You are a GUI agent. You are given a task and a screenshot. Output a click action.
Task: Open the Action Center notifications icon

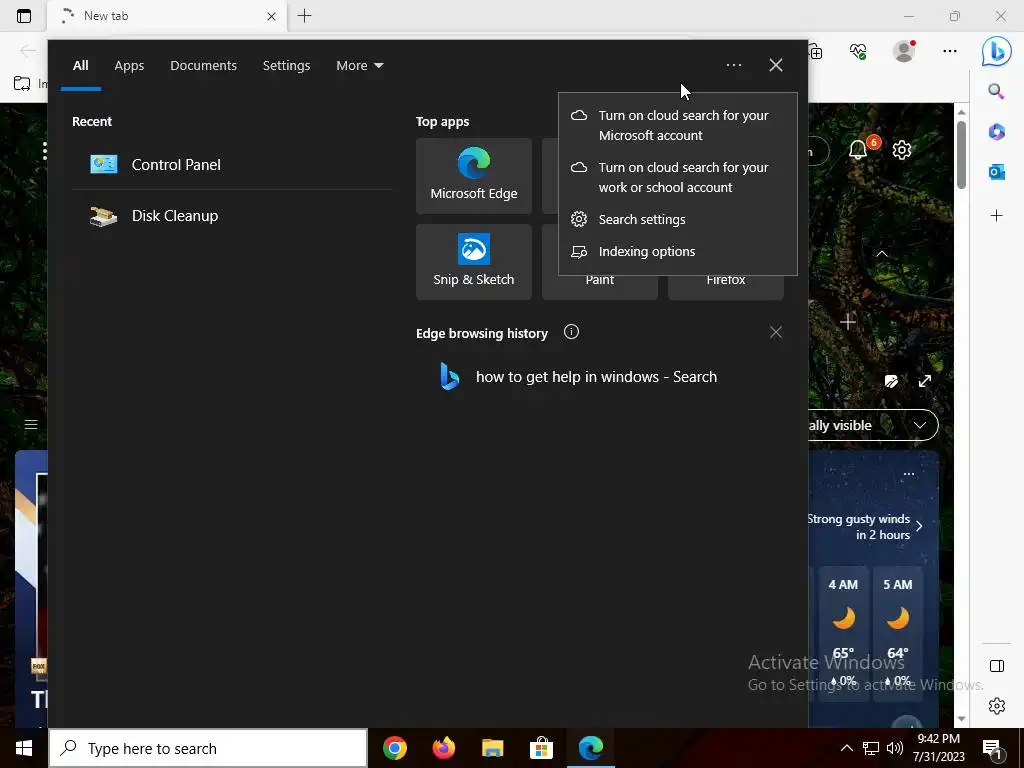click(x=992, y=749)
